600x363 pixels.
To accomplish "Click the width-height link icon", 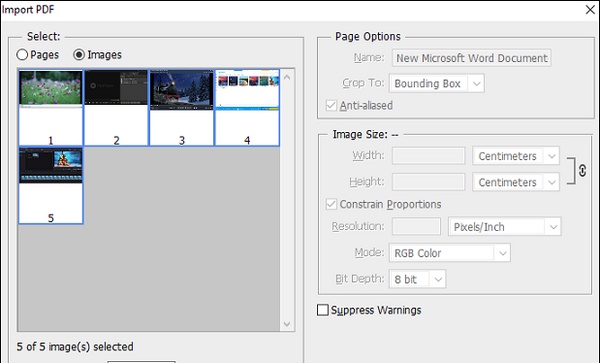I will click(582, 170).
